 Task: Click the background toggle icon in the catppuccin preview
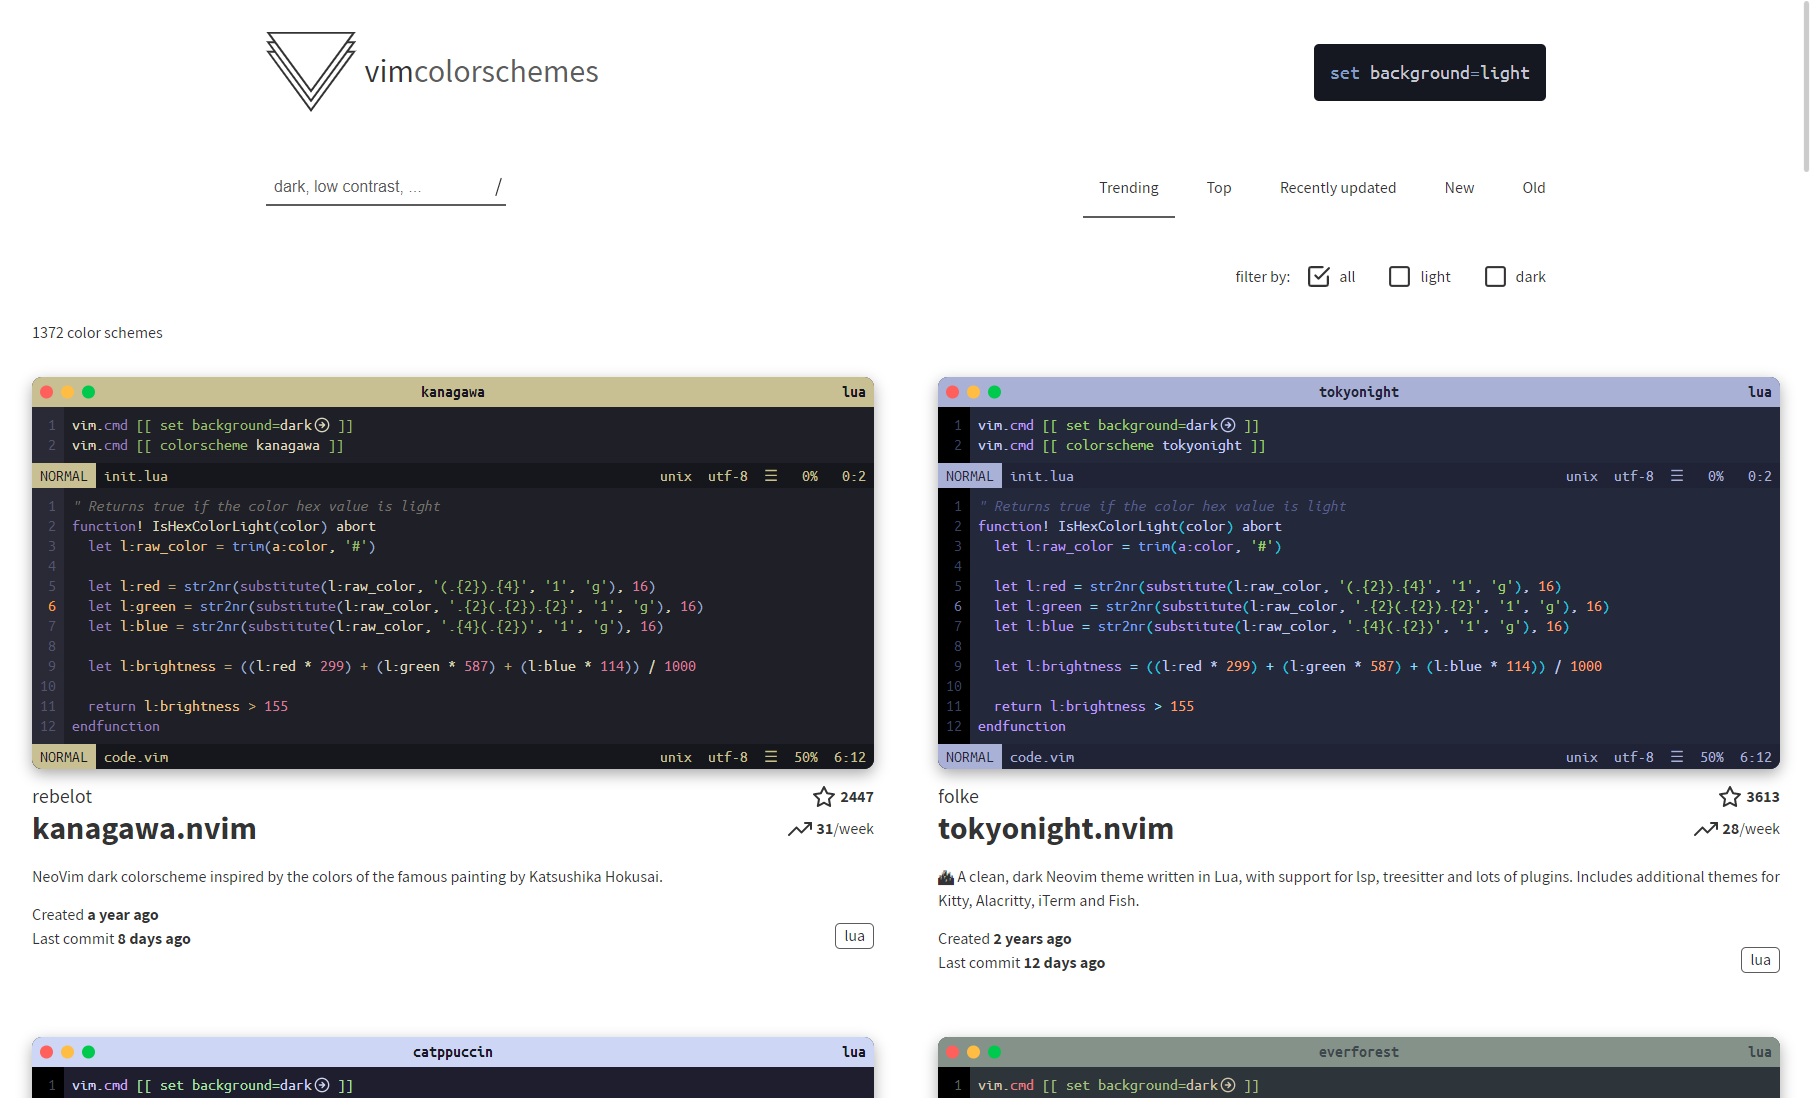[x=322, y=1085]
